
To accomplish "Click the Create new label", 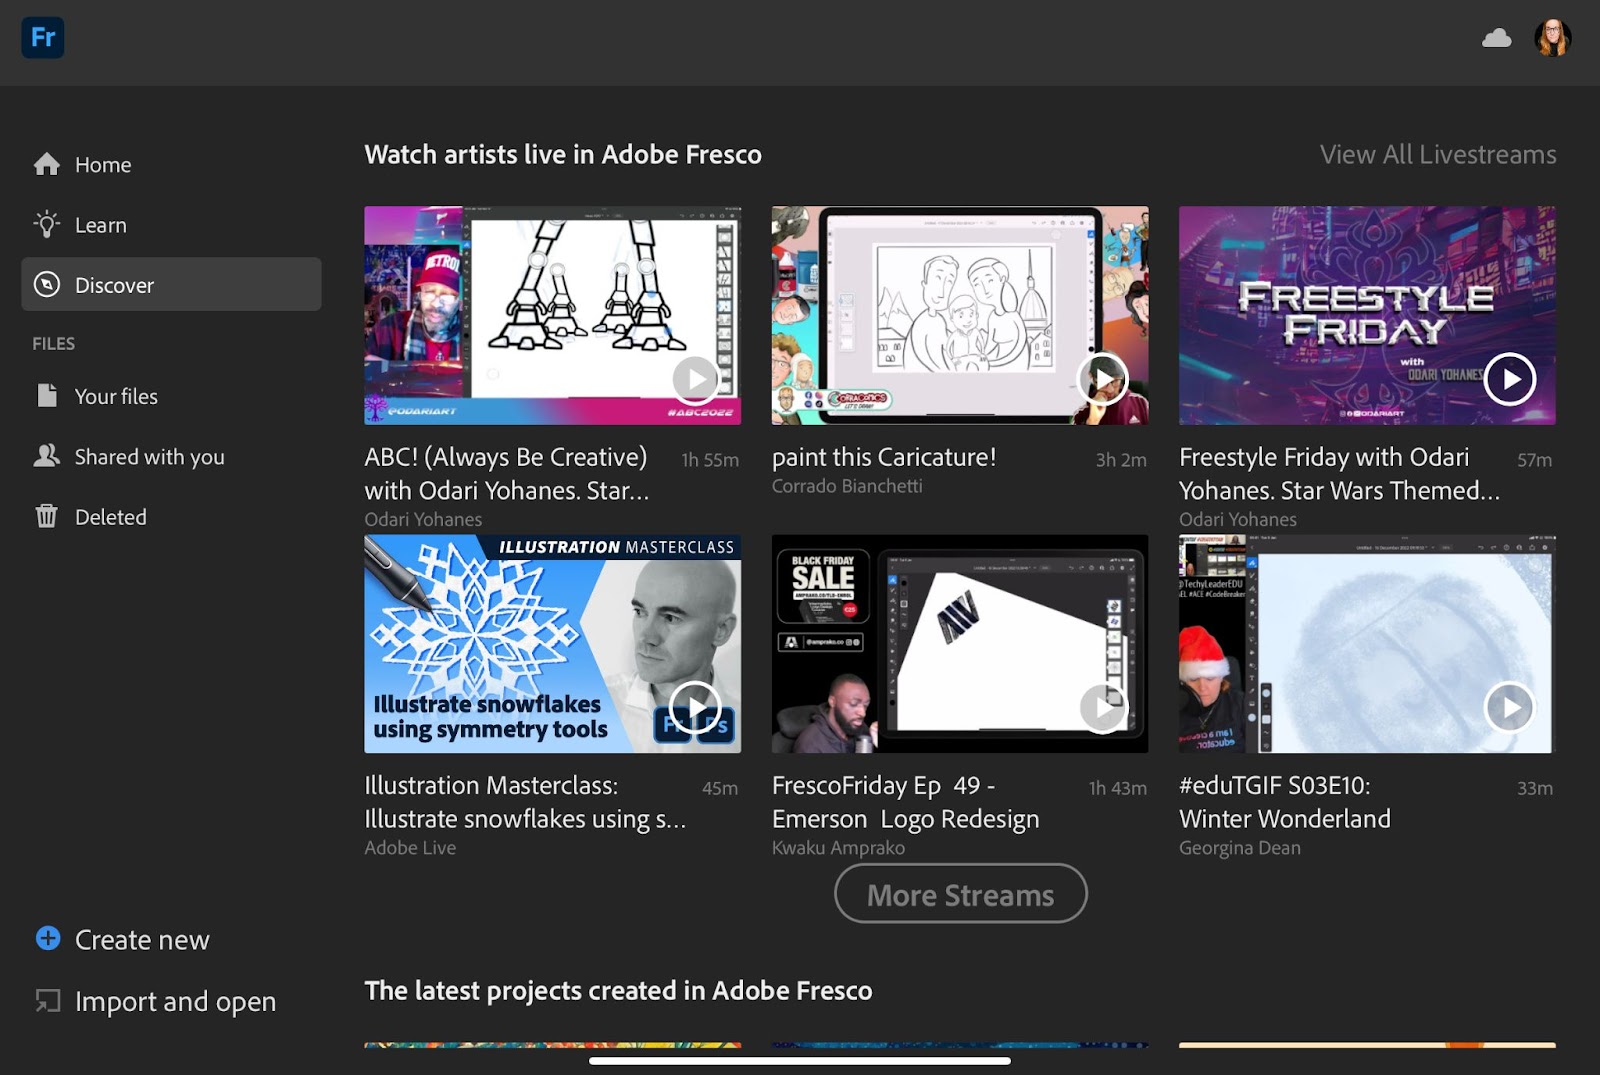I will point(142,940).
